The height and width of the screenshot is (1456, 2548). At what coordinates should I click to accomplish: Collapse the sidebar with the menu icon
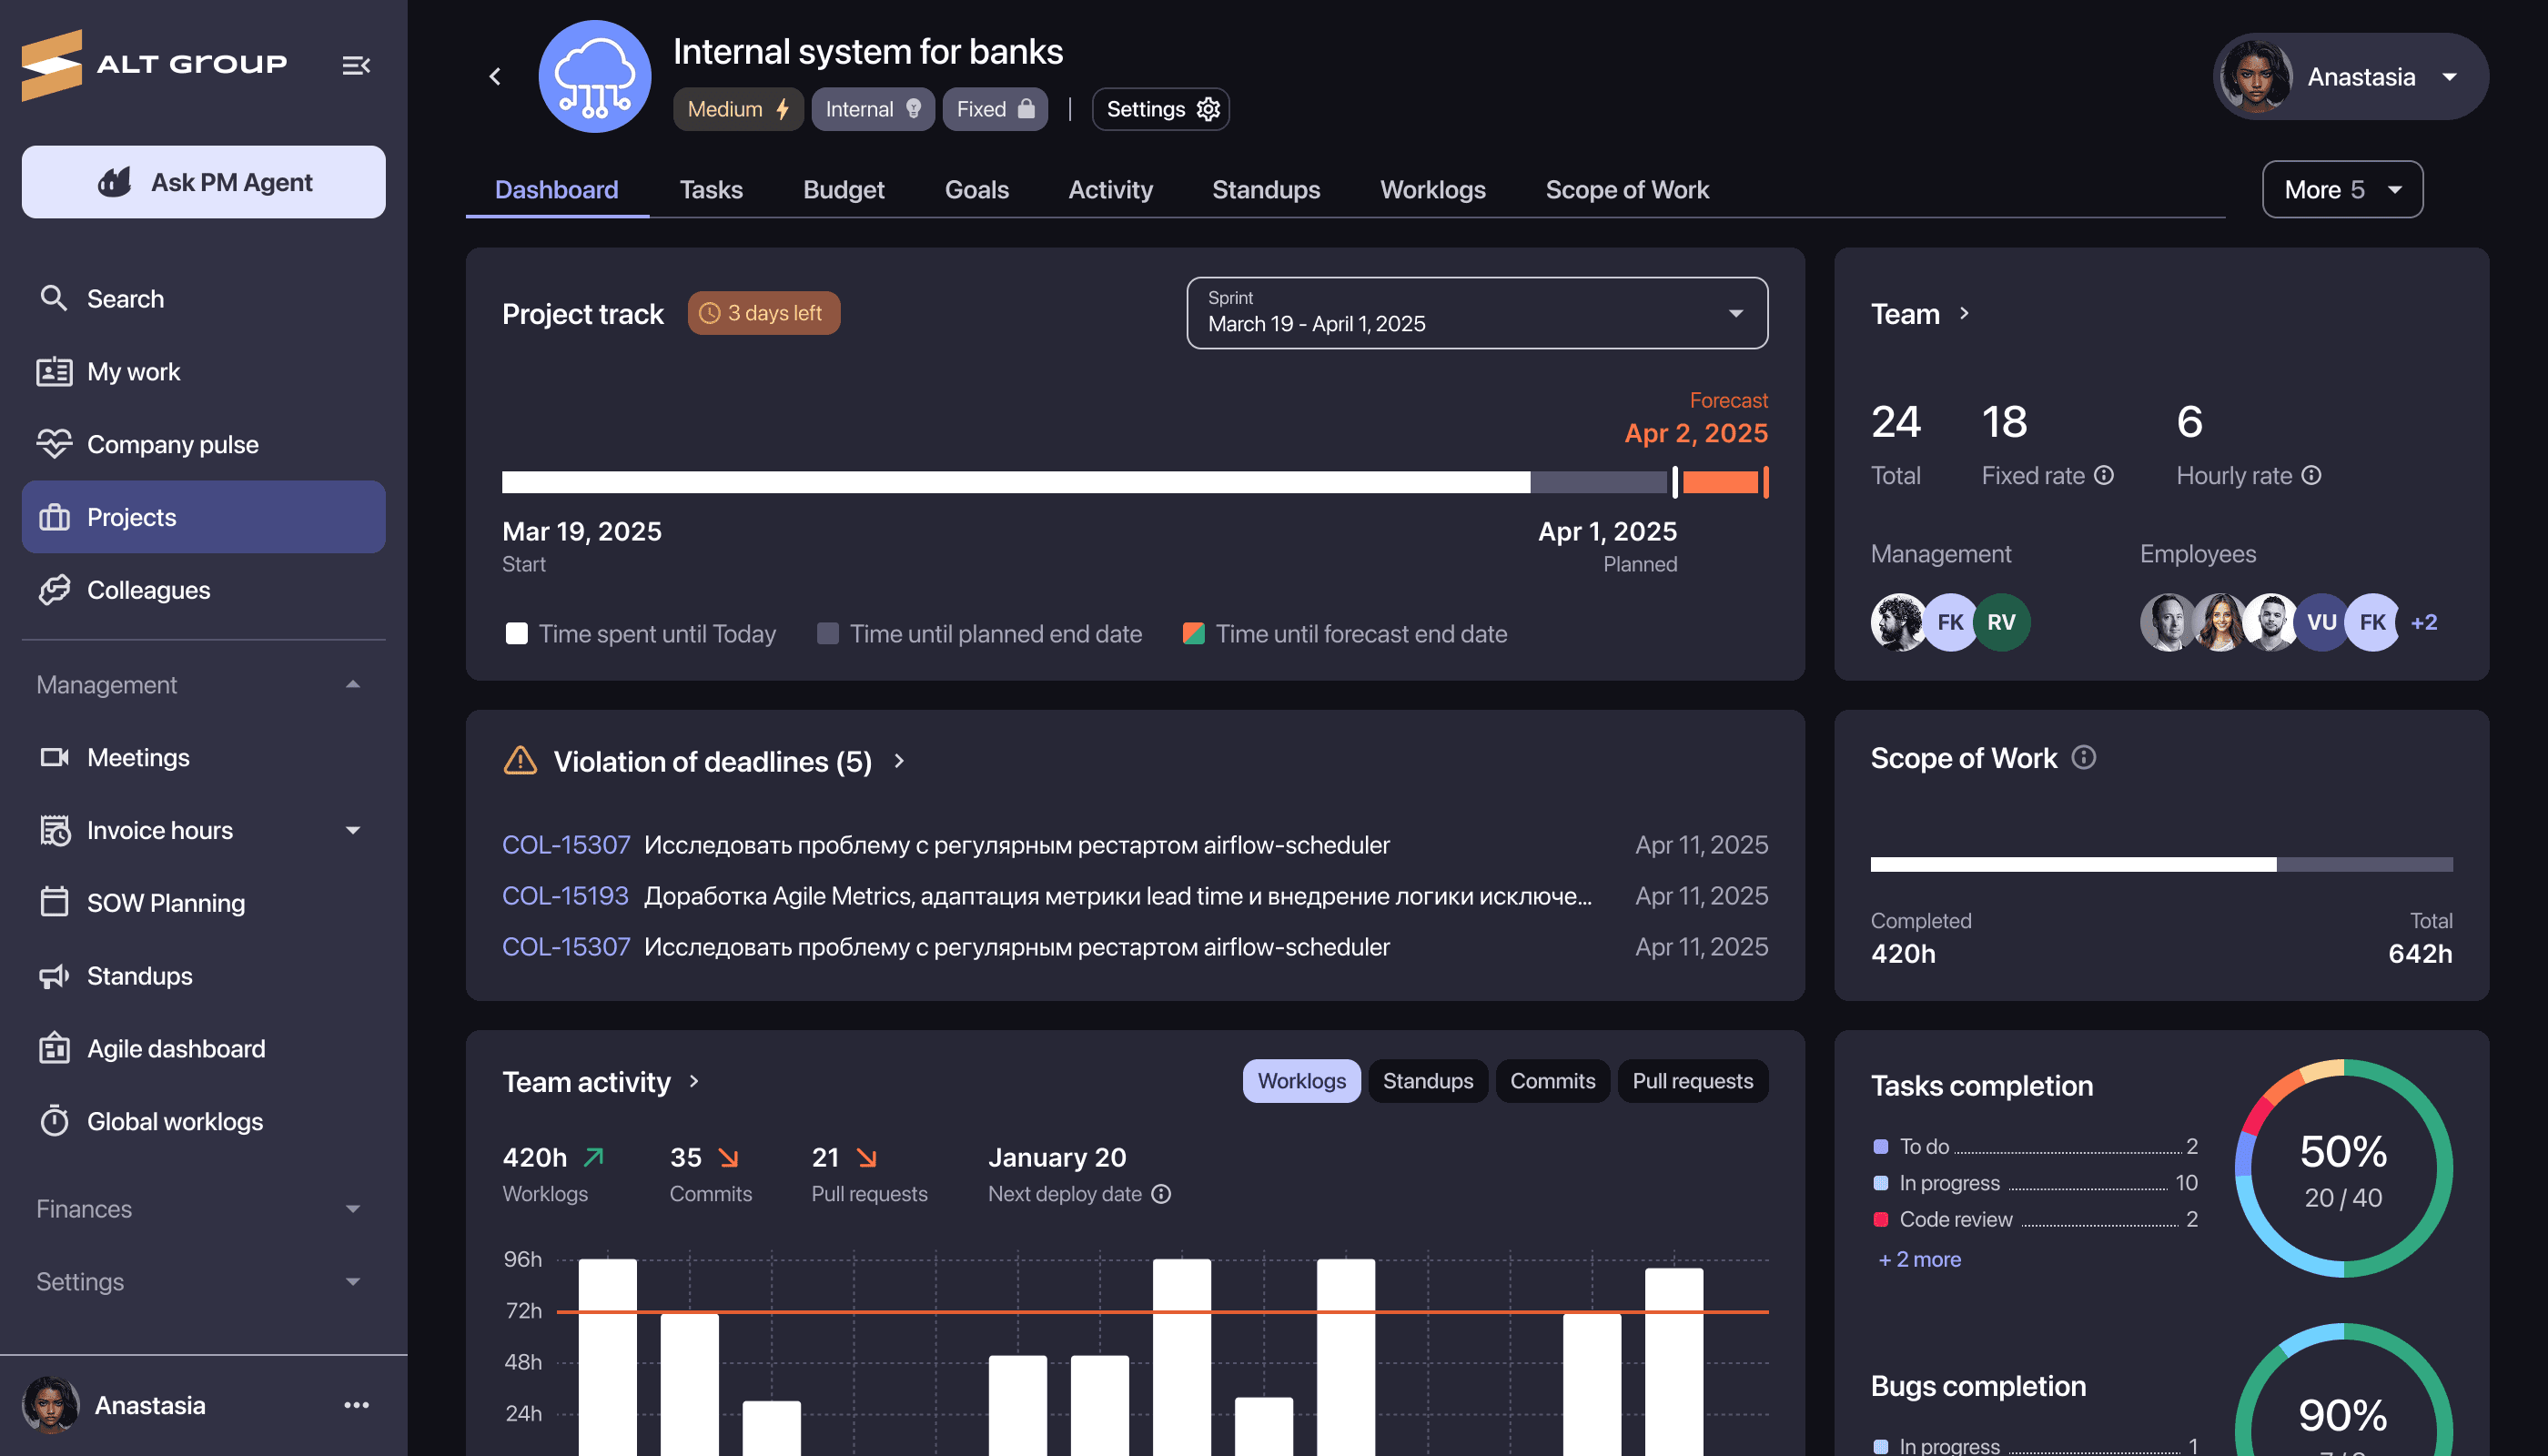pos(356,65)
